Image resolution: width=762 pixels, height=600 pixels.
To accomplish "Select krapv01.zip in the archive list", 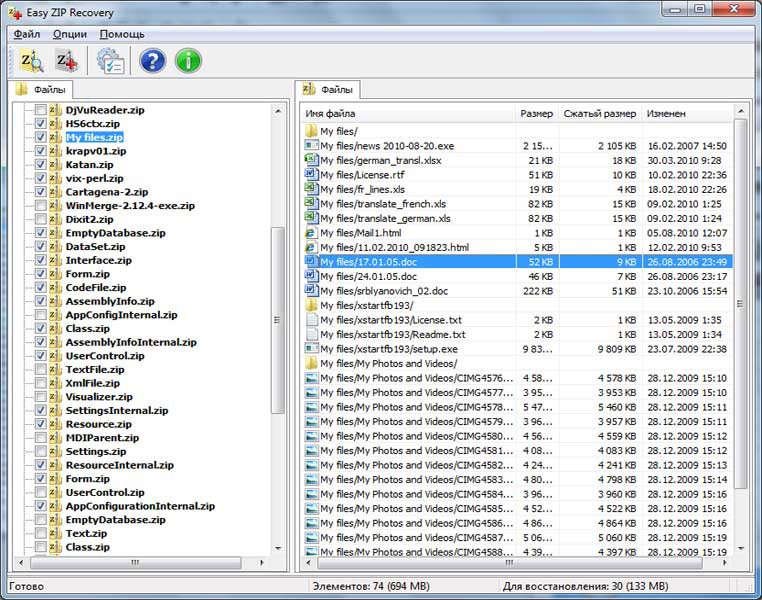I will (96, 151).
